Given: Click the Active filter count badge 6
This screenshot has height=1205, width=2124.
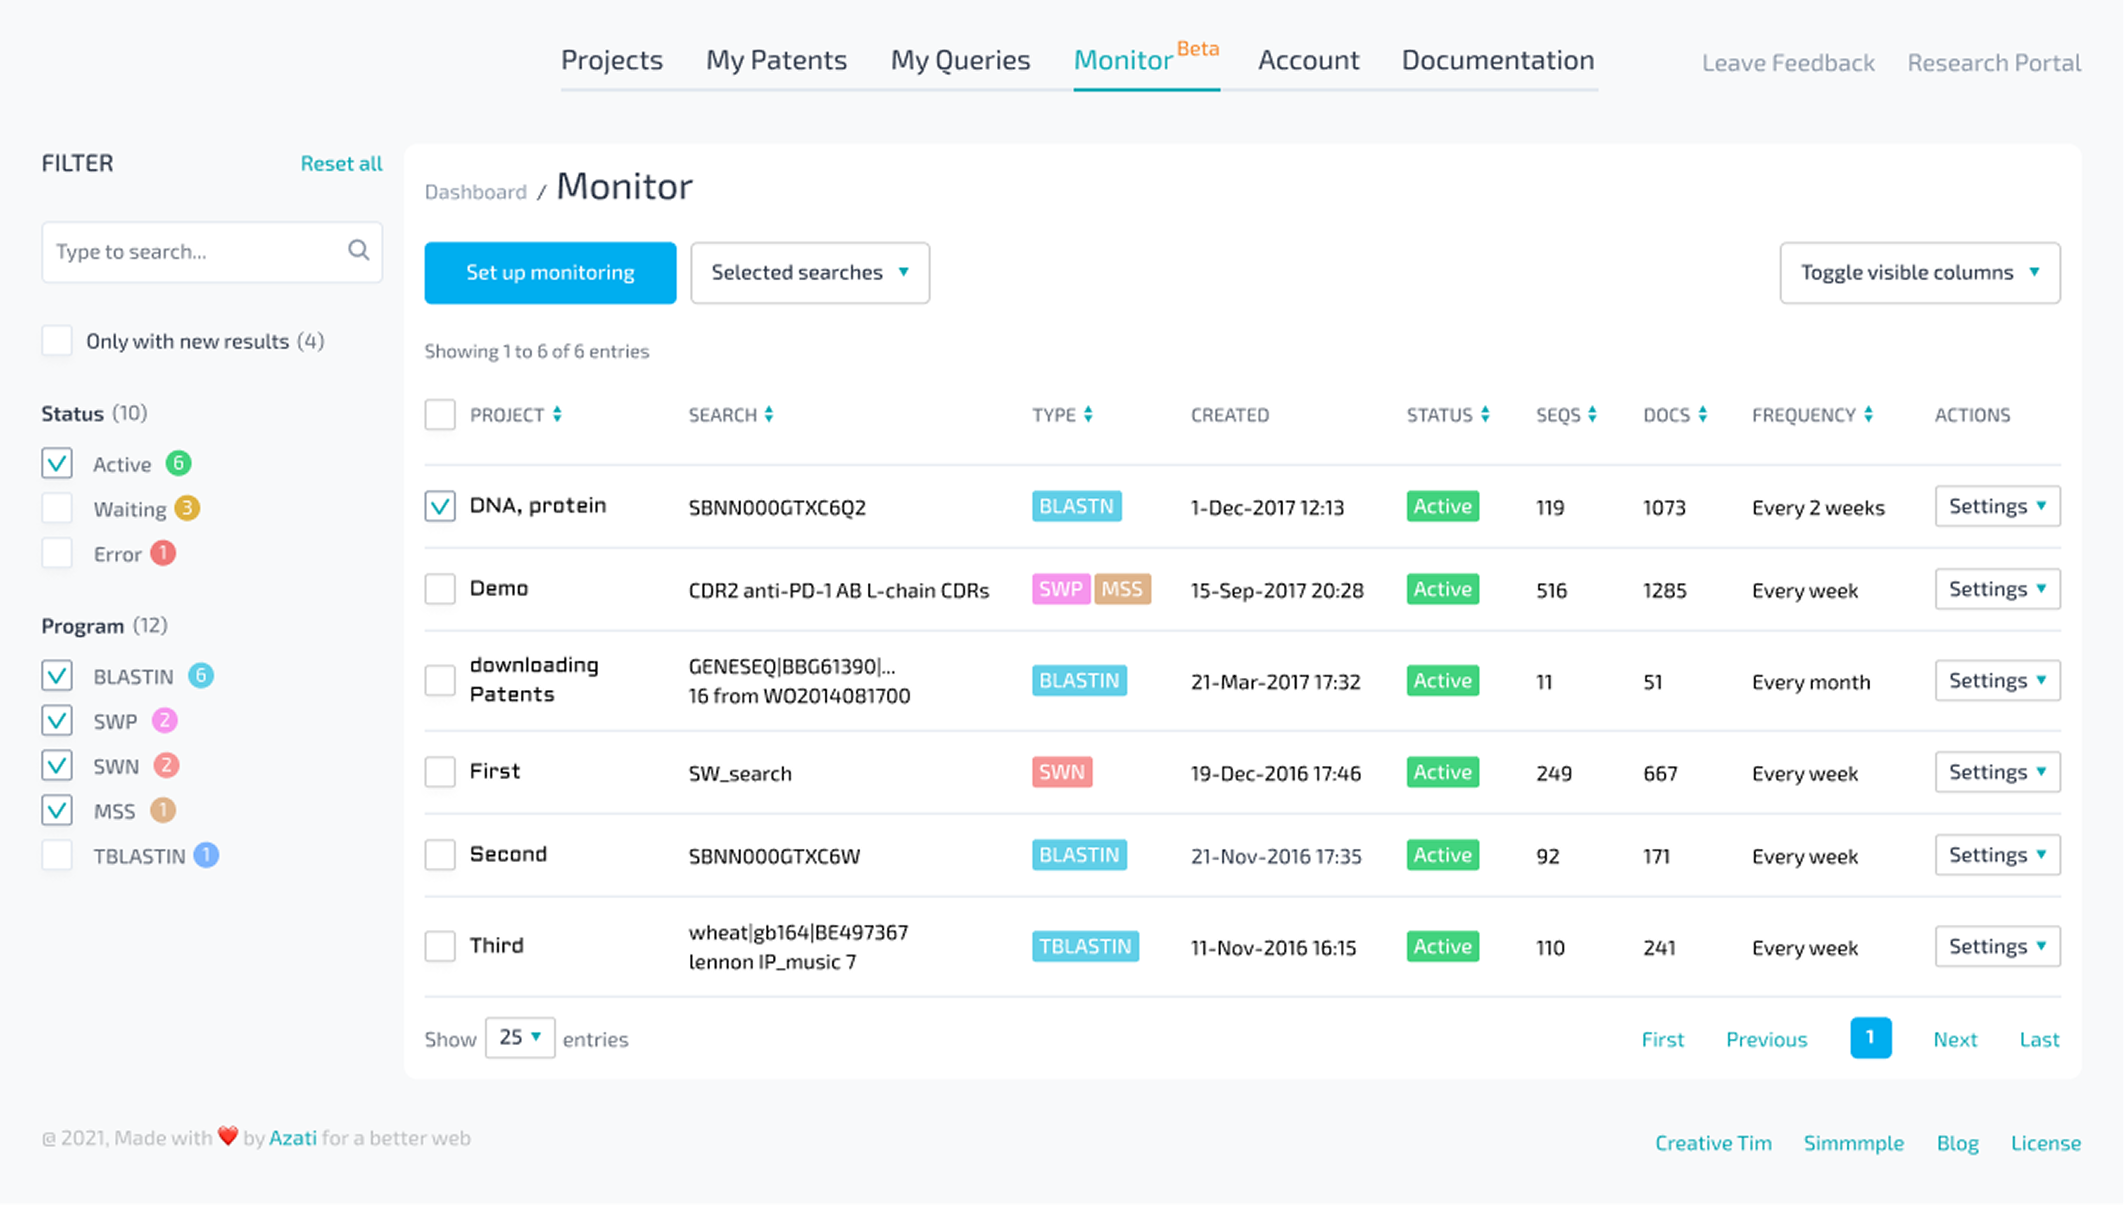Looking at the screenshot, I should pyautogui.click(x=178, y=463).
